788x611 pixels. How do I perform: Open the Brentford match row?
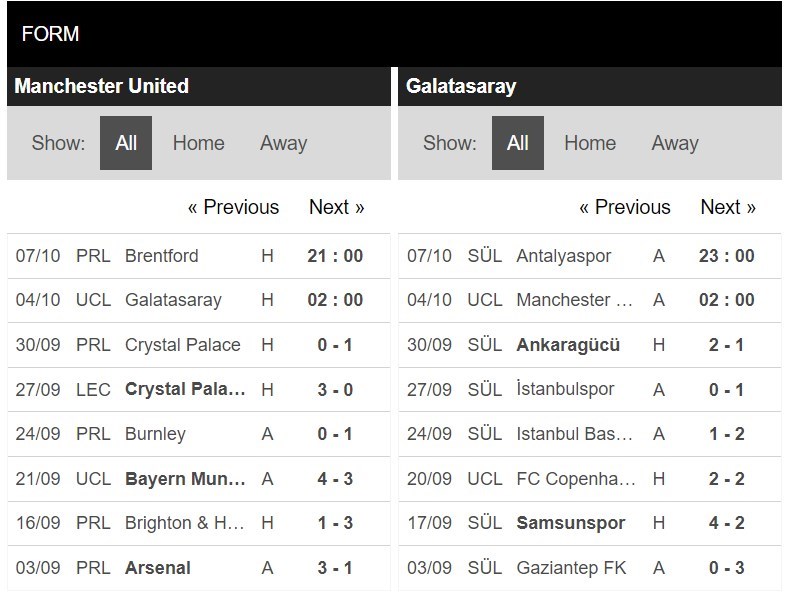[161, 256]
